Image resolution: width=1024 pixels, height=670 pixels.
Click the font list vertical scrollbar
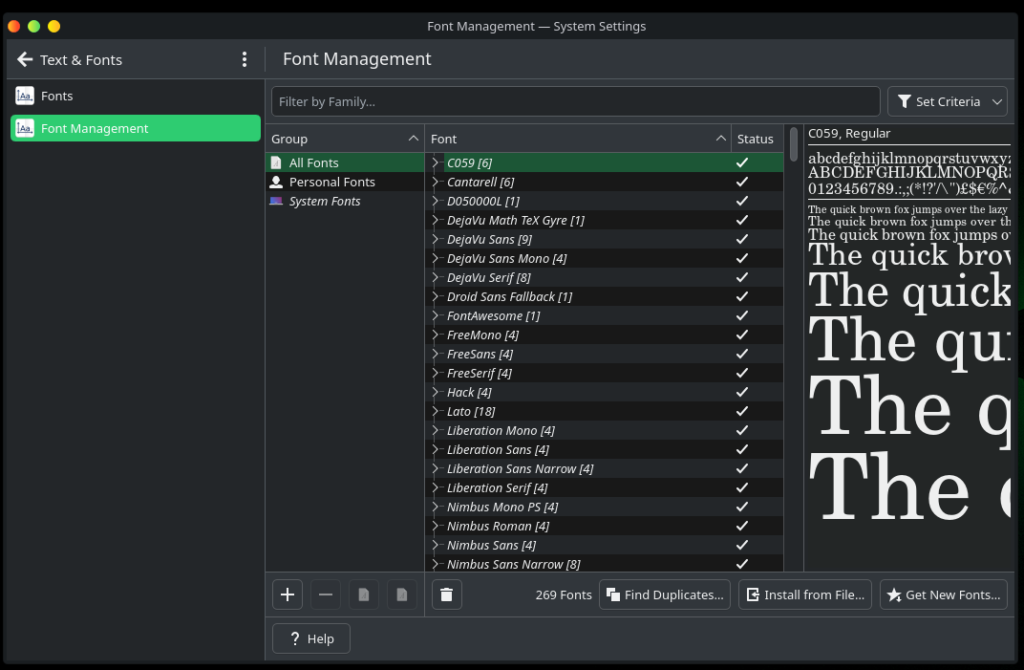click(794, 145)
